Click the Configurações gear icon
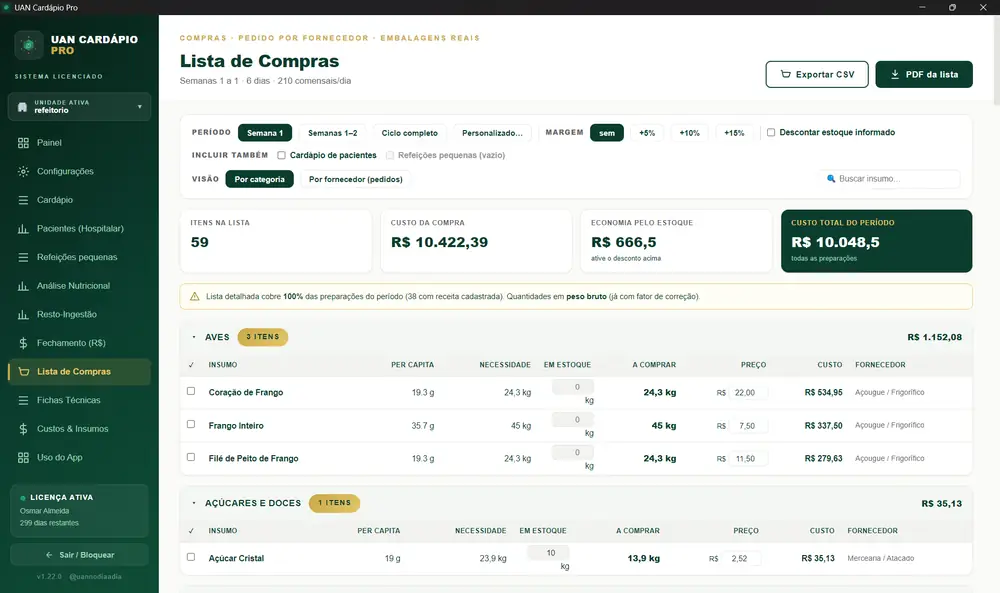Screen dimensions: 1000x593 click(x=24, y=172)
